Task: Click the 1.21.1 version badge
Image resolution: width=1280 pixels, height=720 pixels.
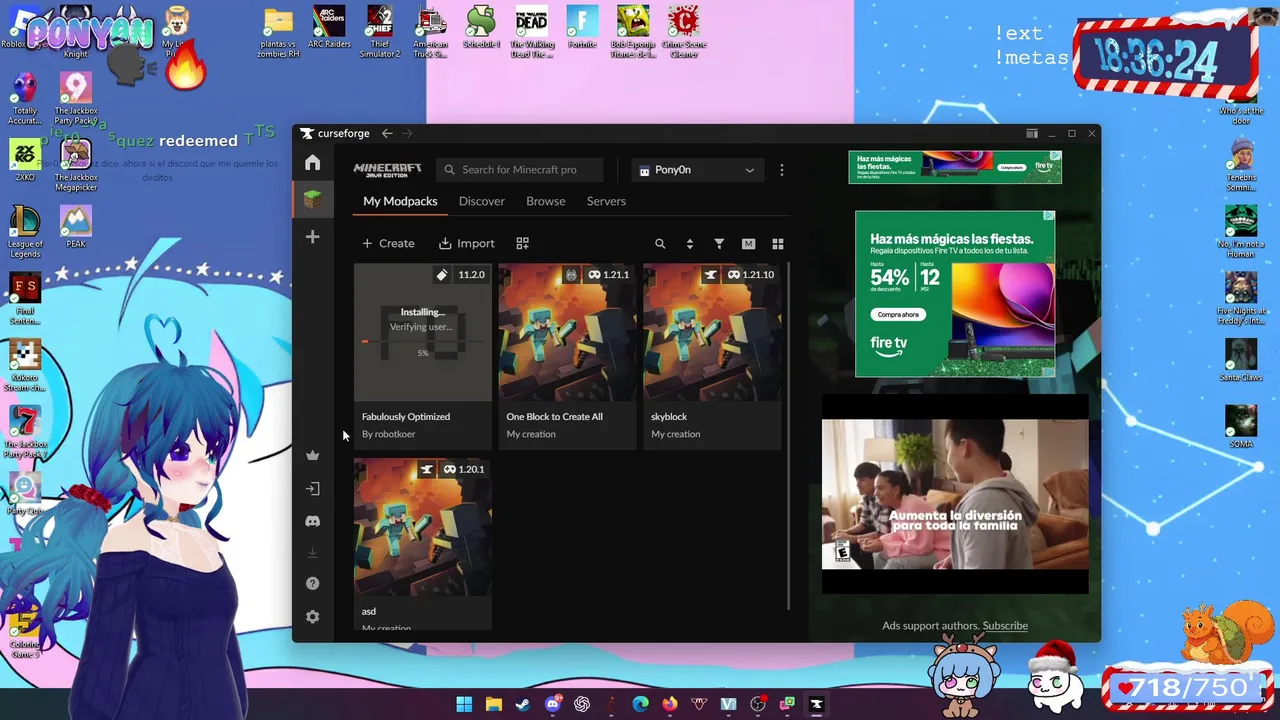Action: pos(608,275)
